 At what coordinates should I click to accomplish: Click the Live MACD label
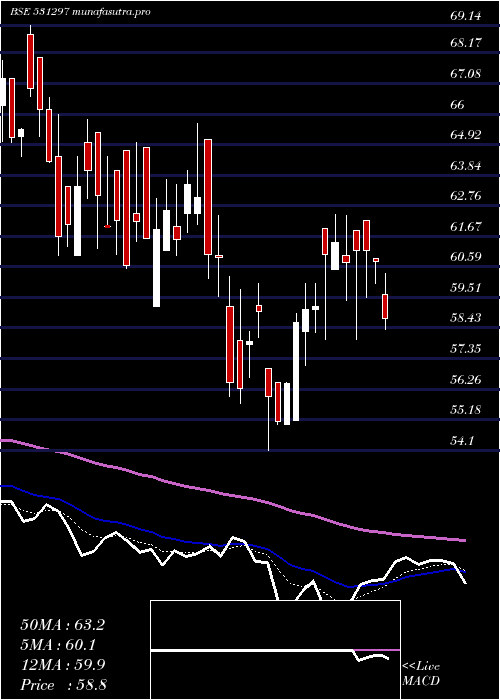(421, 674)
